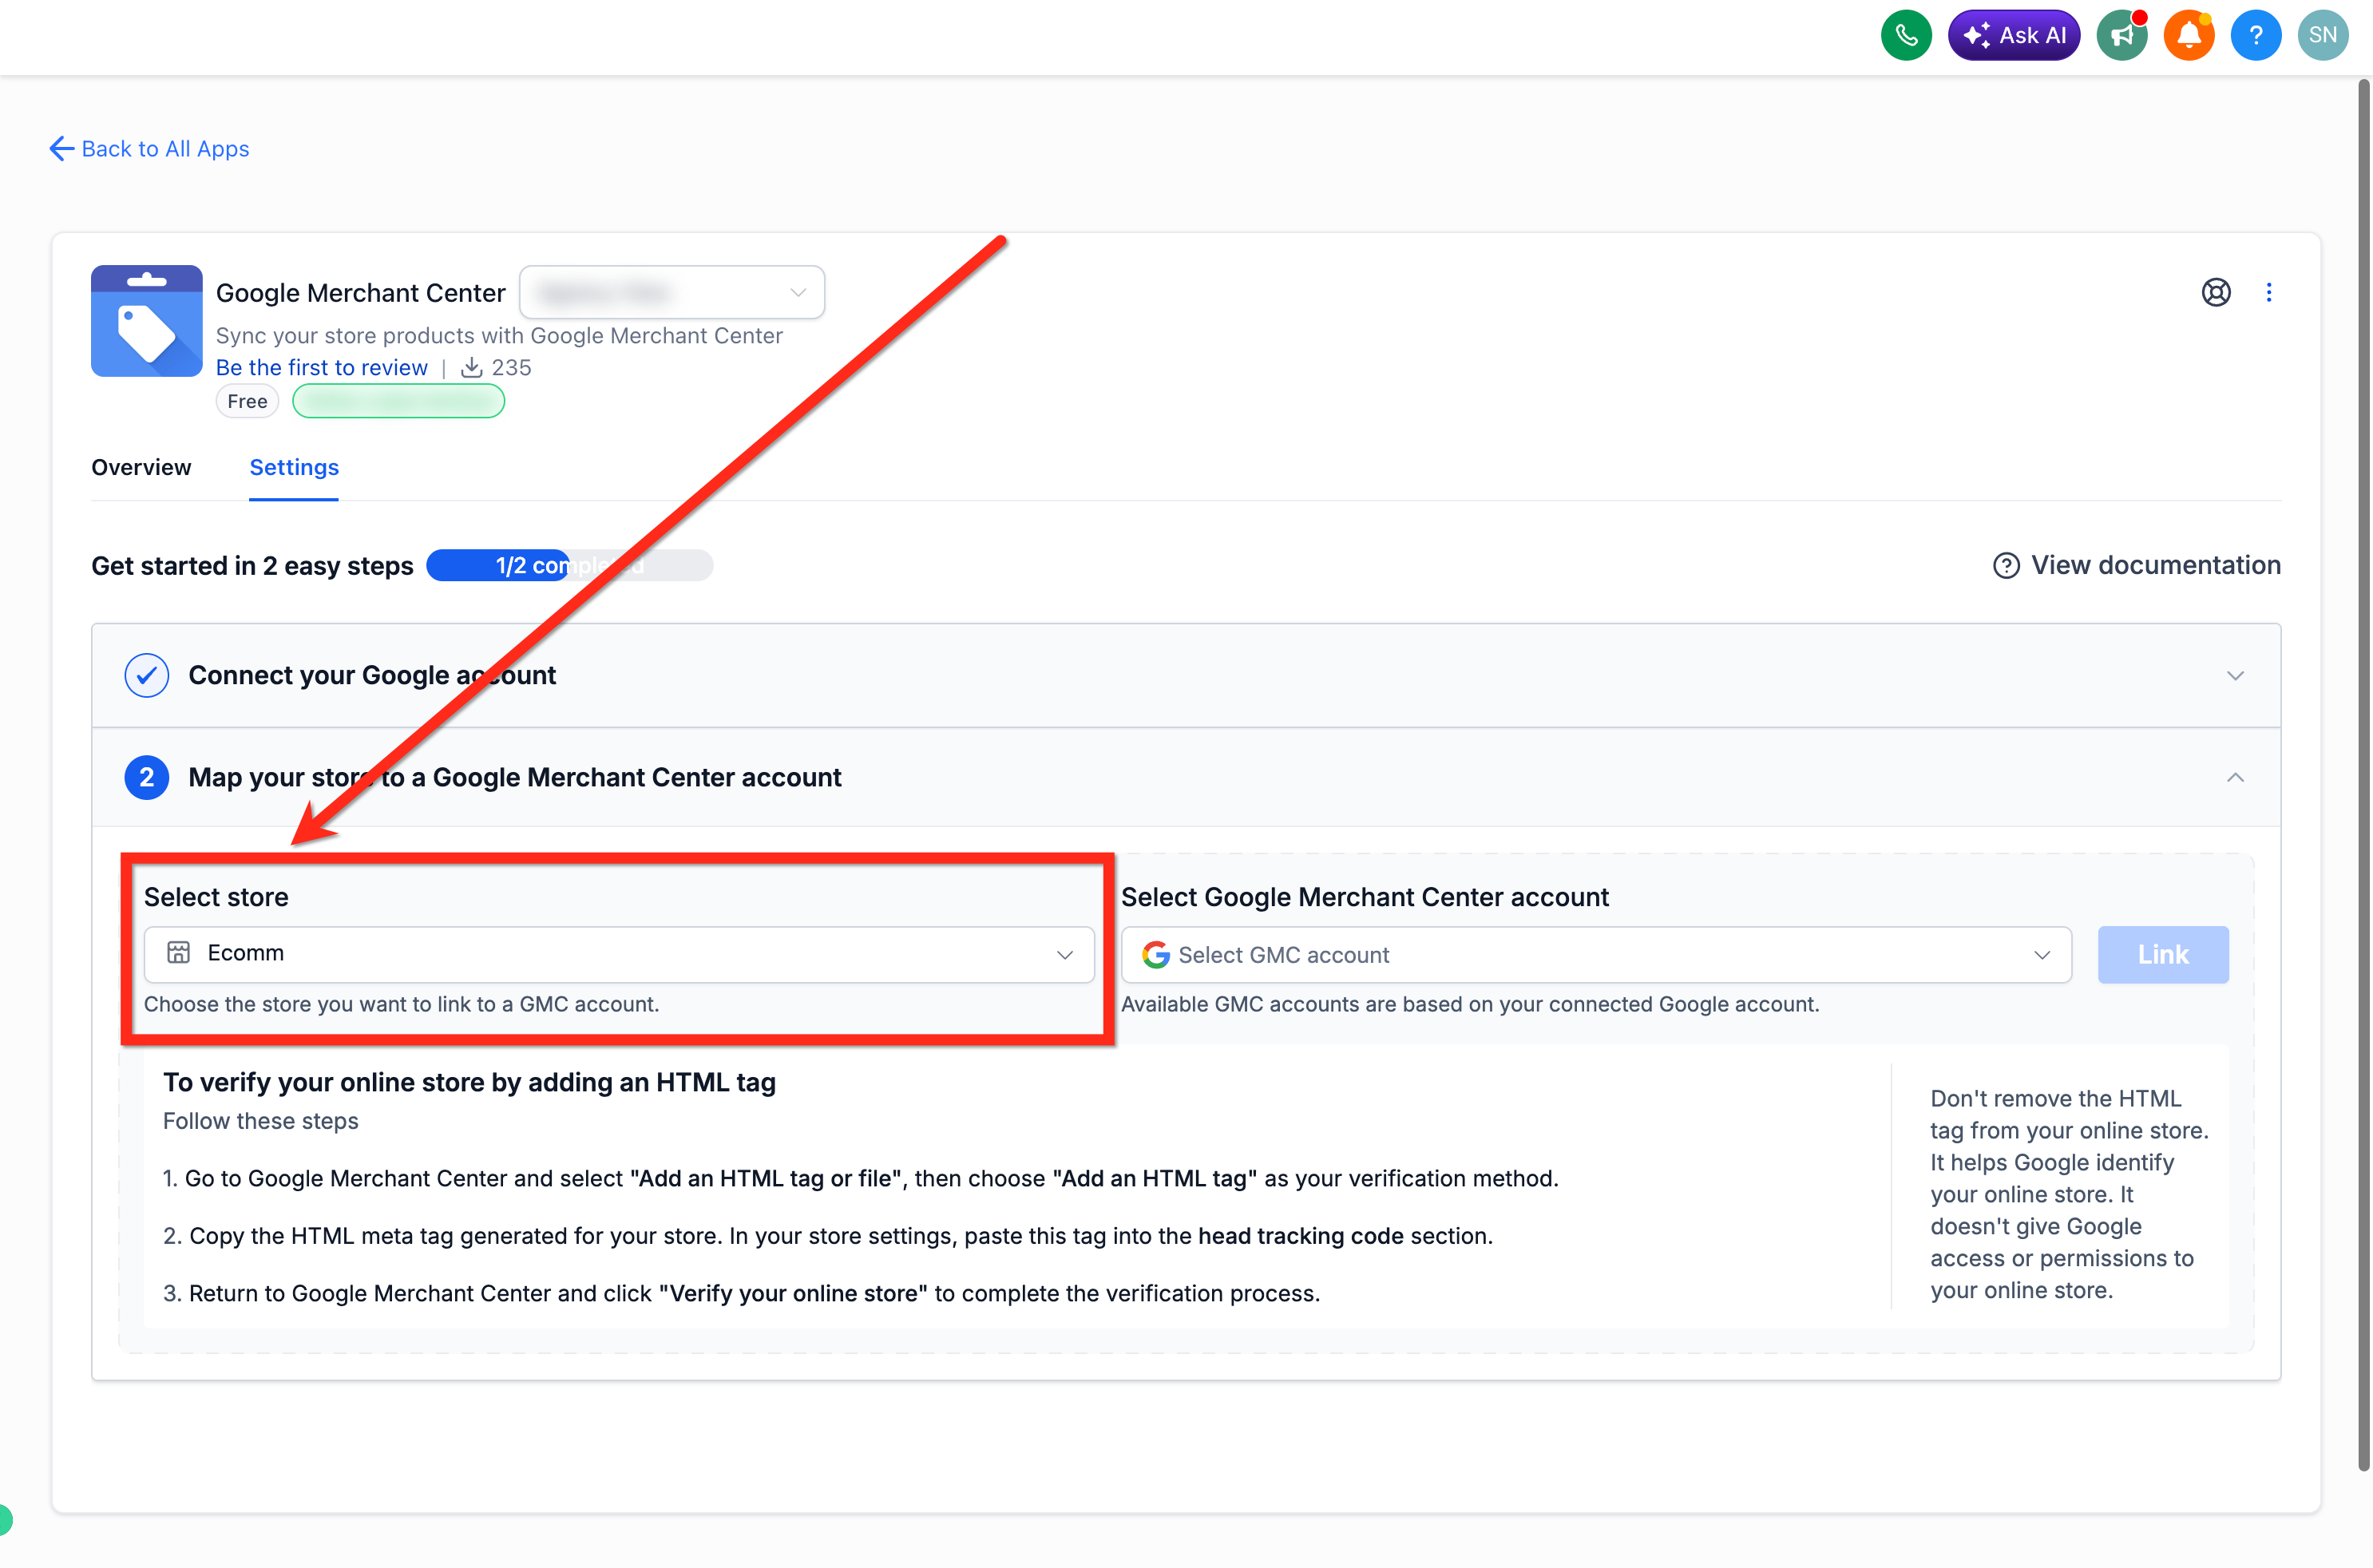2373x1568 pixels.
Task: Click the page vertical scrollbar
Action: click(2363, 775)
